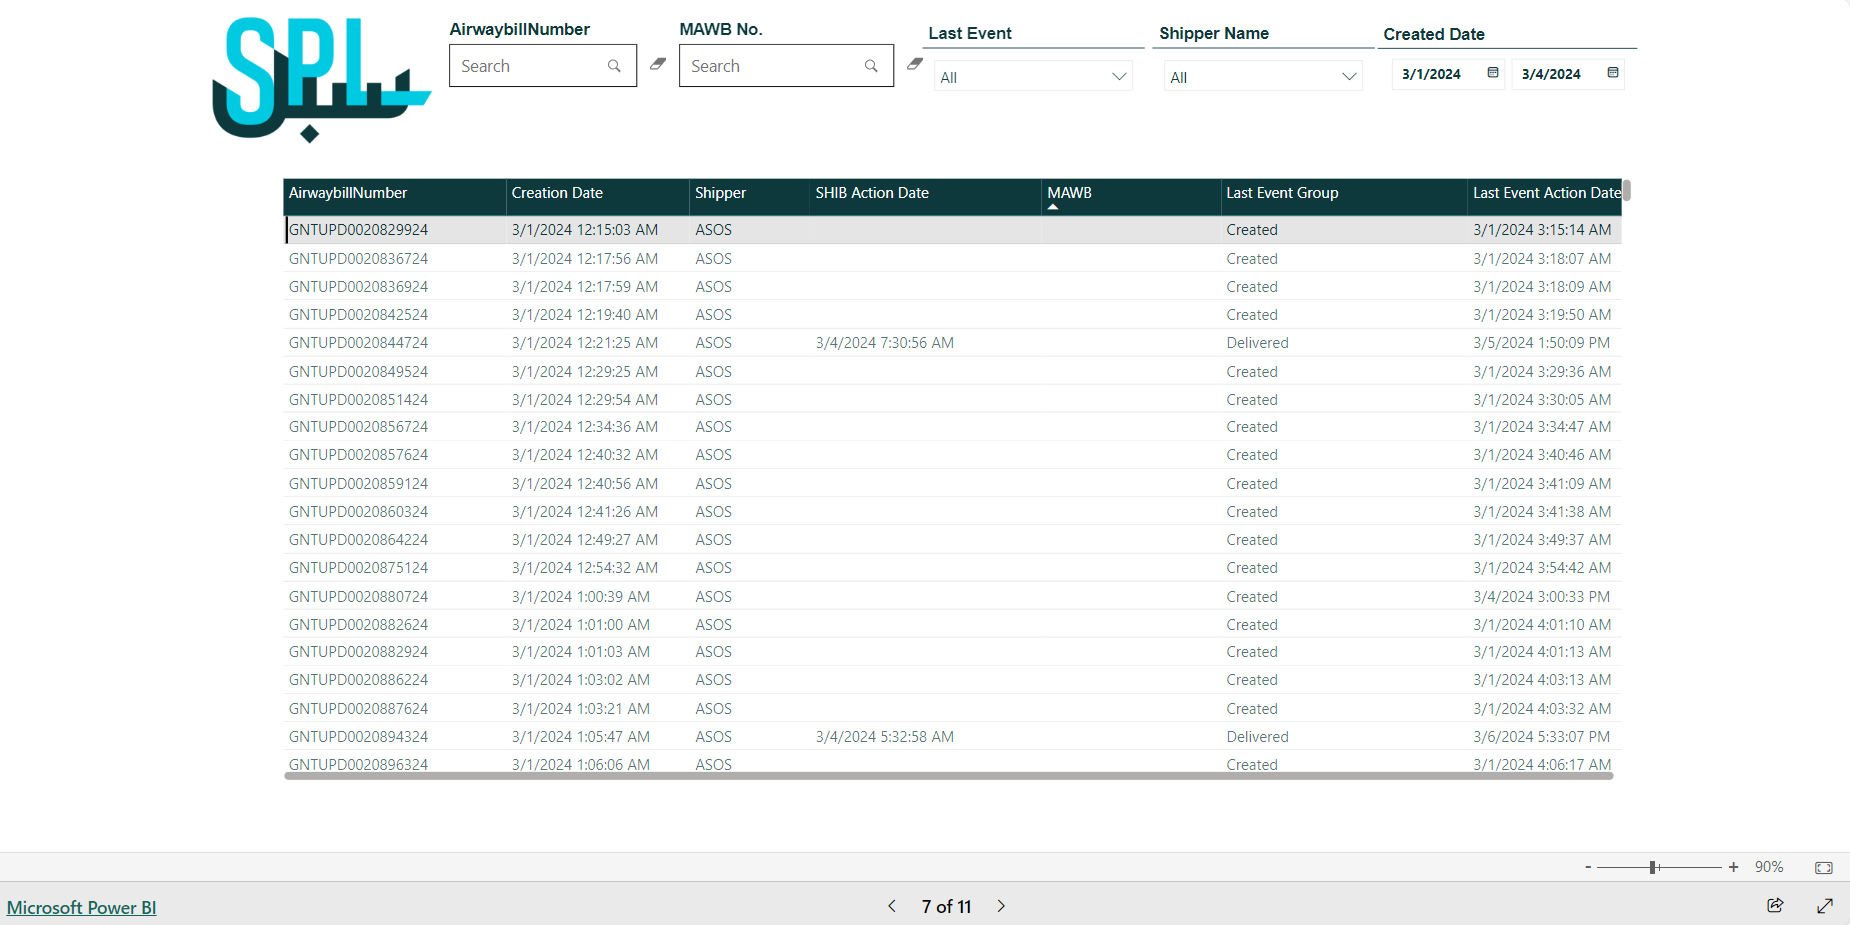Zoom out with the minus button

pyautogui.click(x=1588, y=867)
